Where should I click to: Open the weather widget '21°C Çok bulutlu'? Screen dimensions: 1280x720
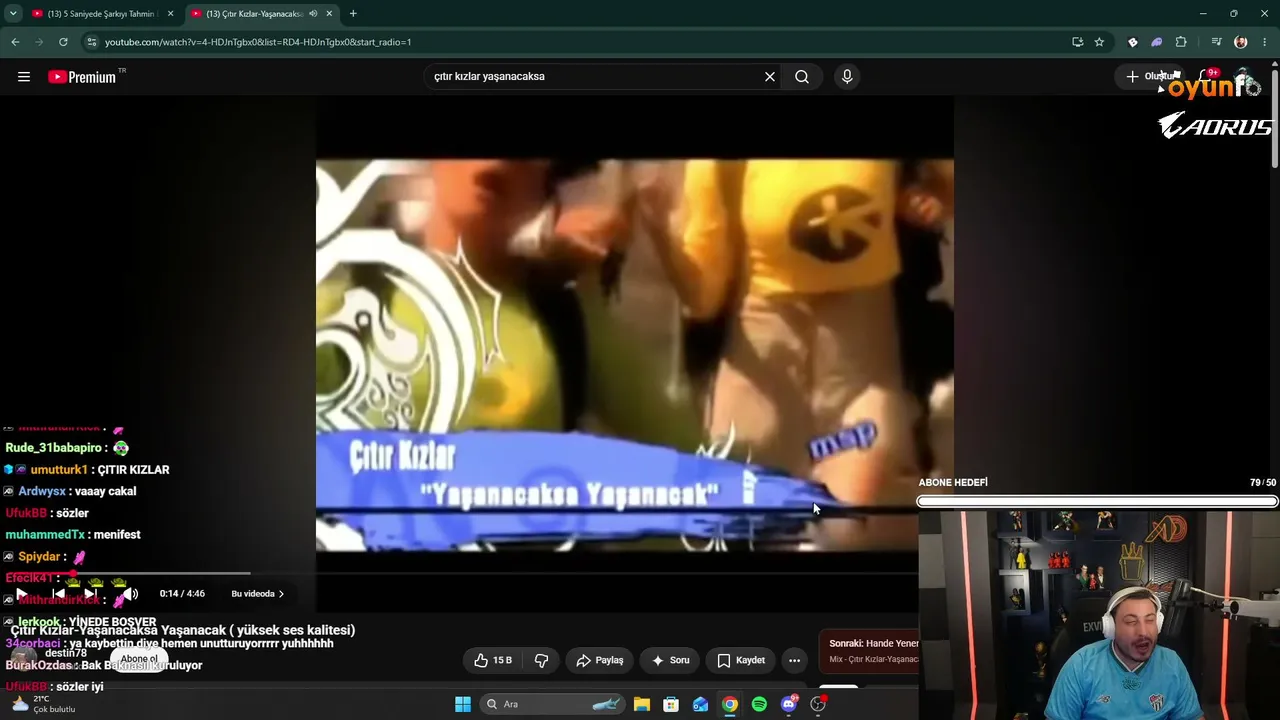pos(42,704)
